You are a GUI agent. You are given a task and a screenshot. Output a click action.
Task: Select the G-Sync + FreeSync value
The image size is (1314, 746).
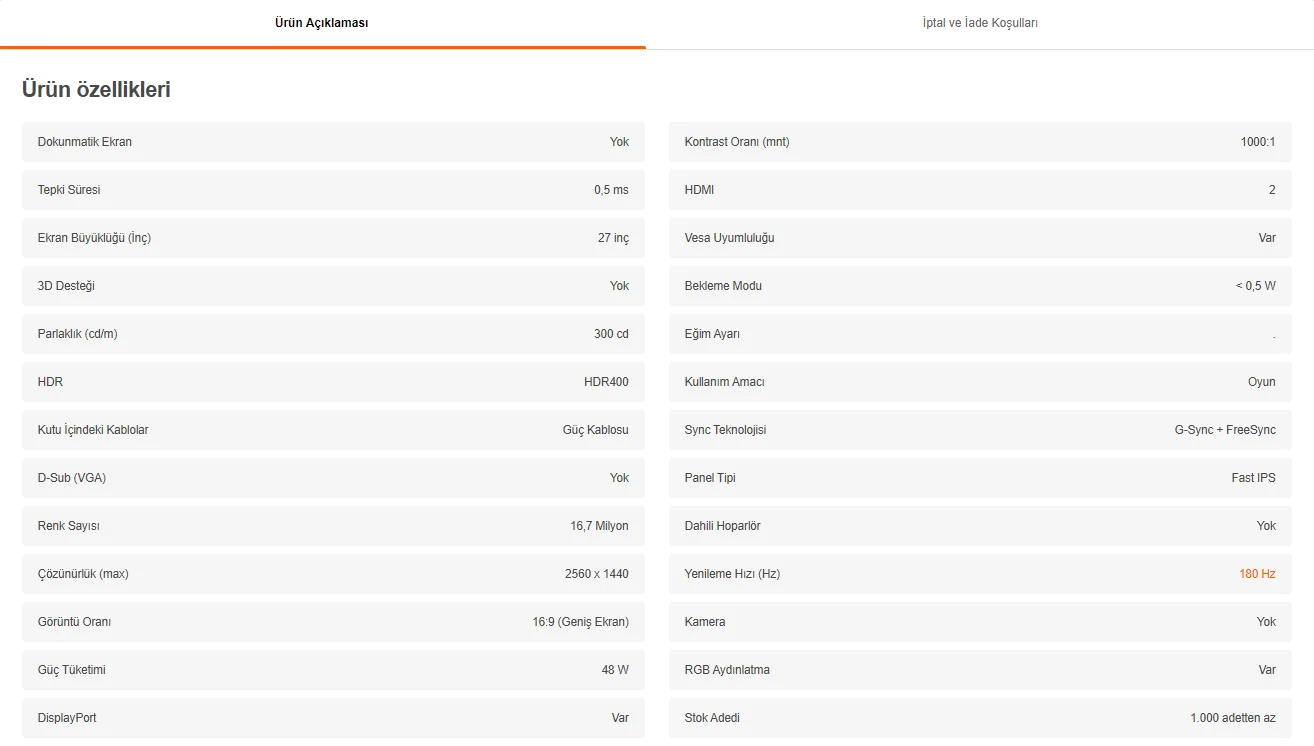pos(1224,430)
